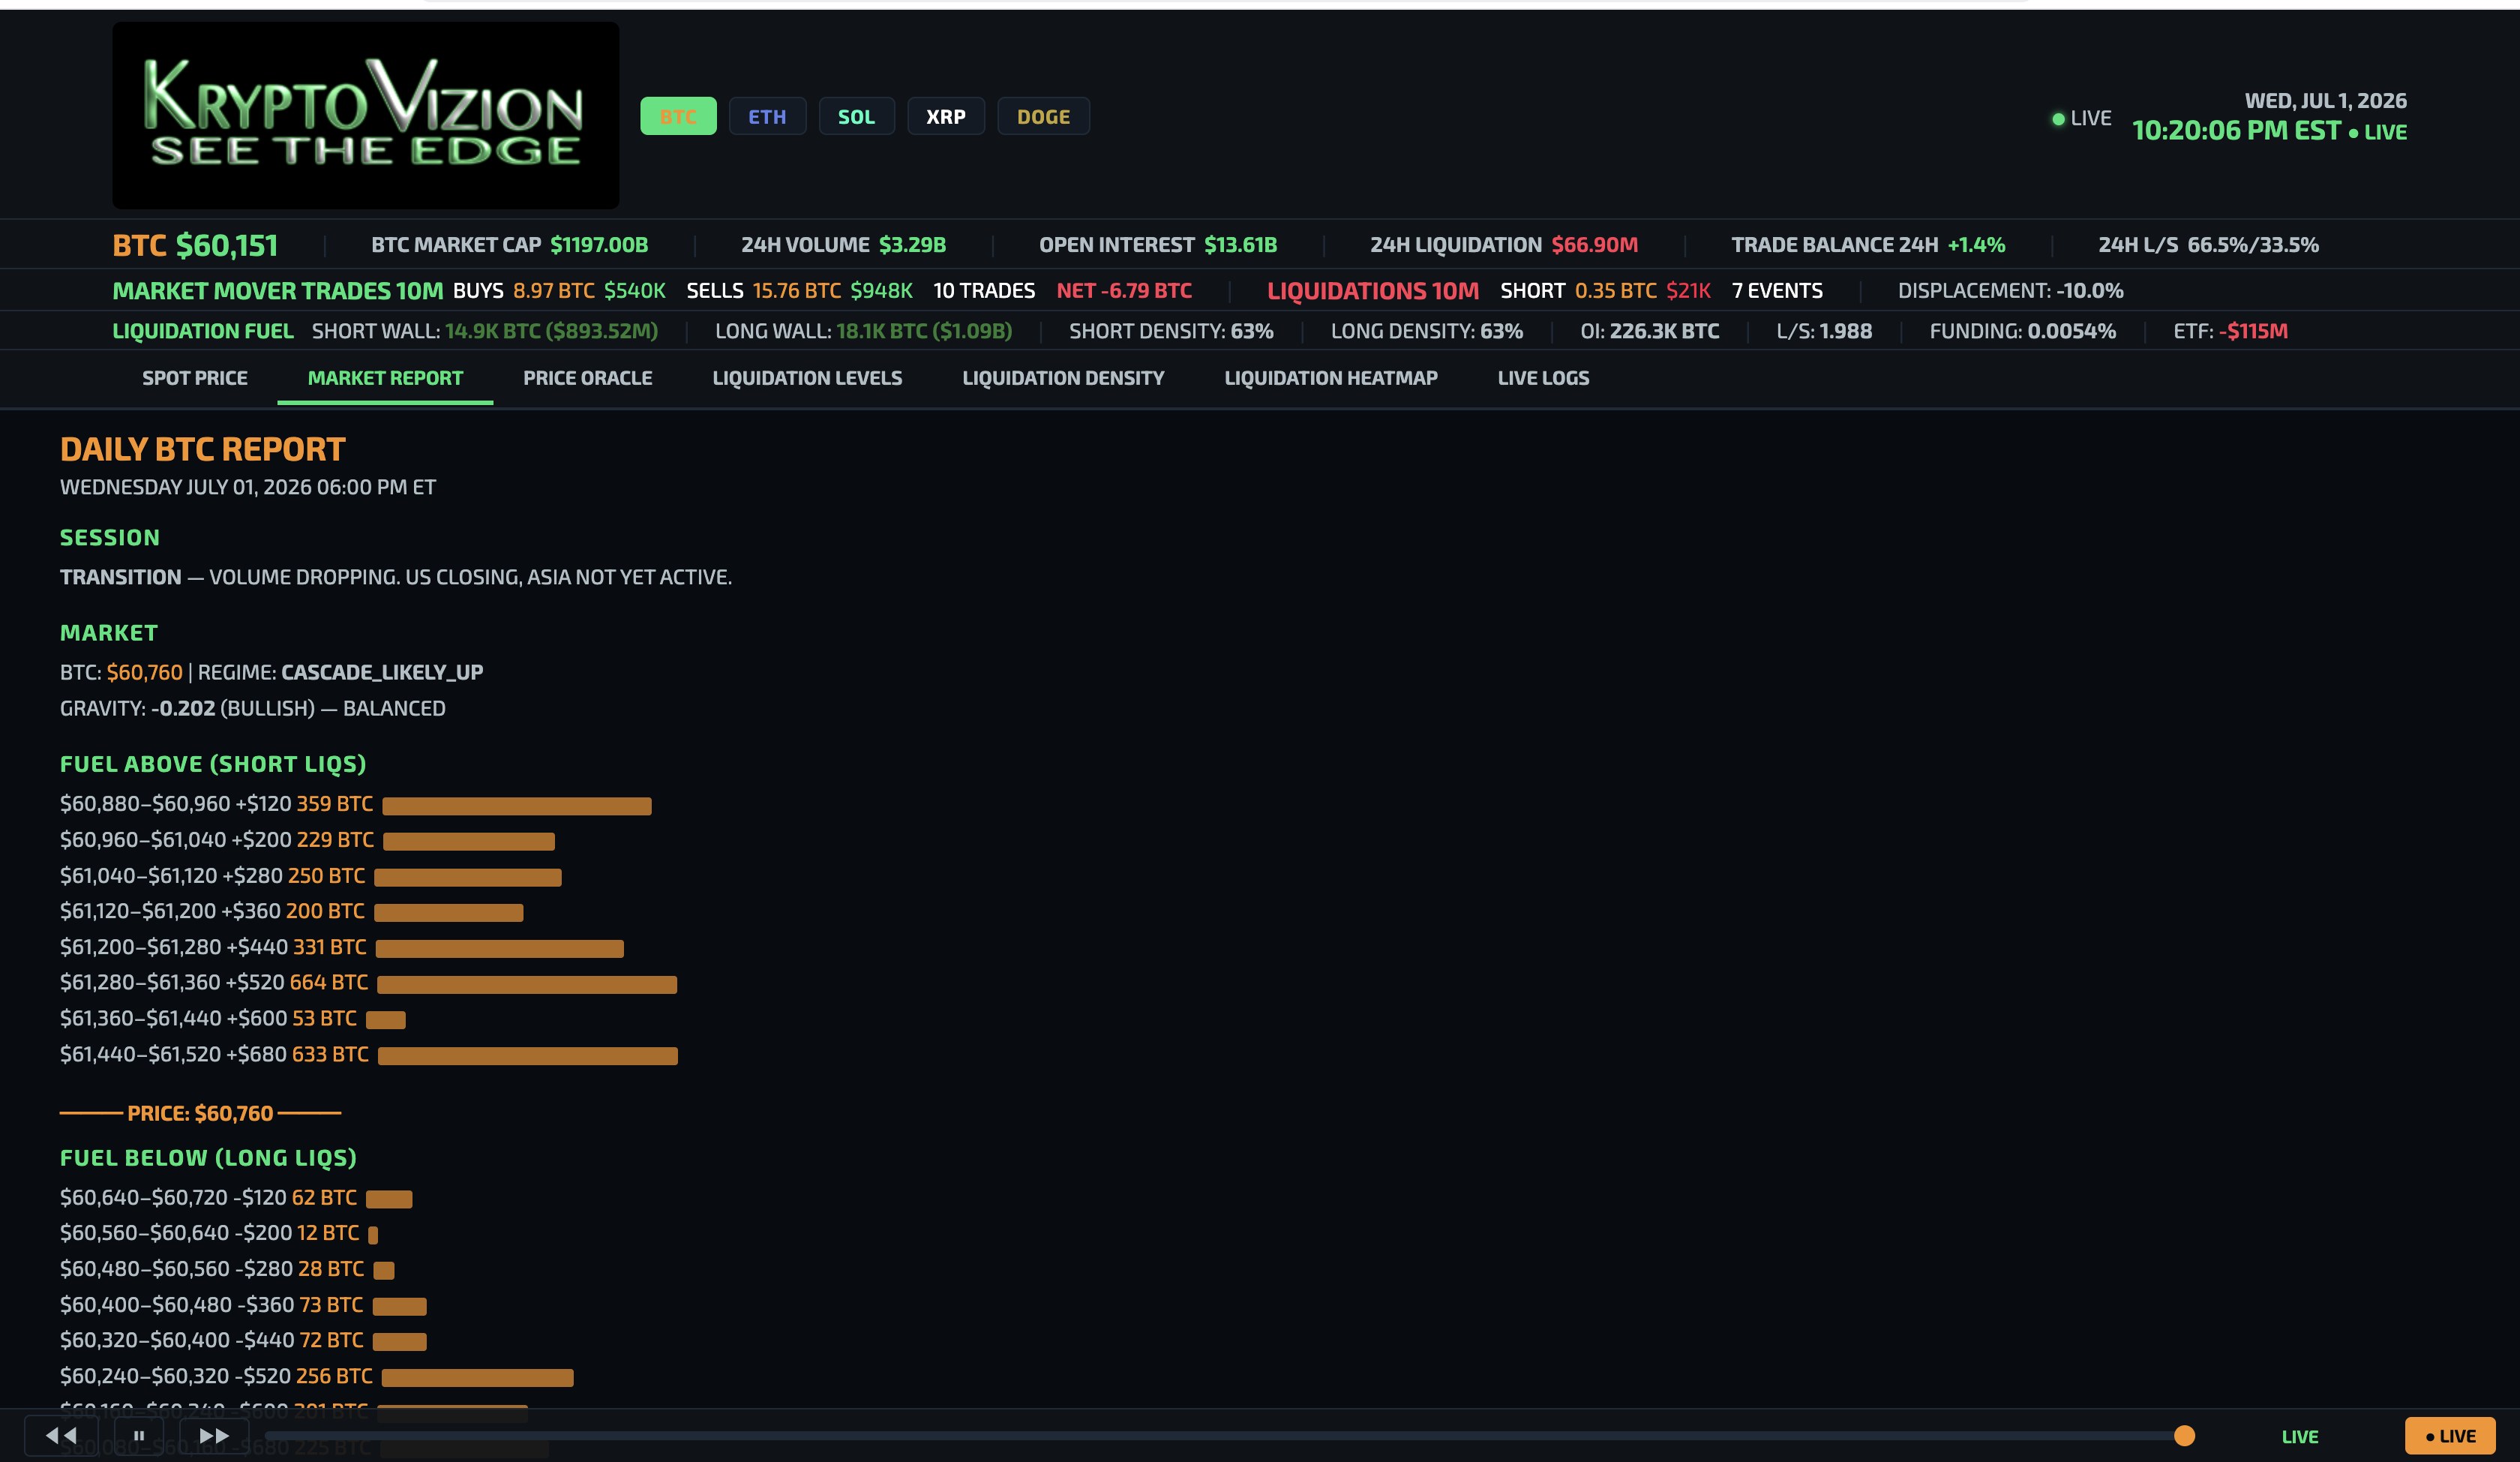Click the Fuel Below (Long Liqs) heading

(x=208, y=1158)
